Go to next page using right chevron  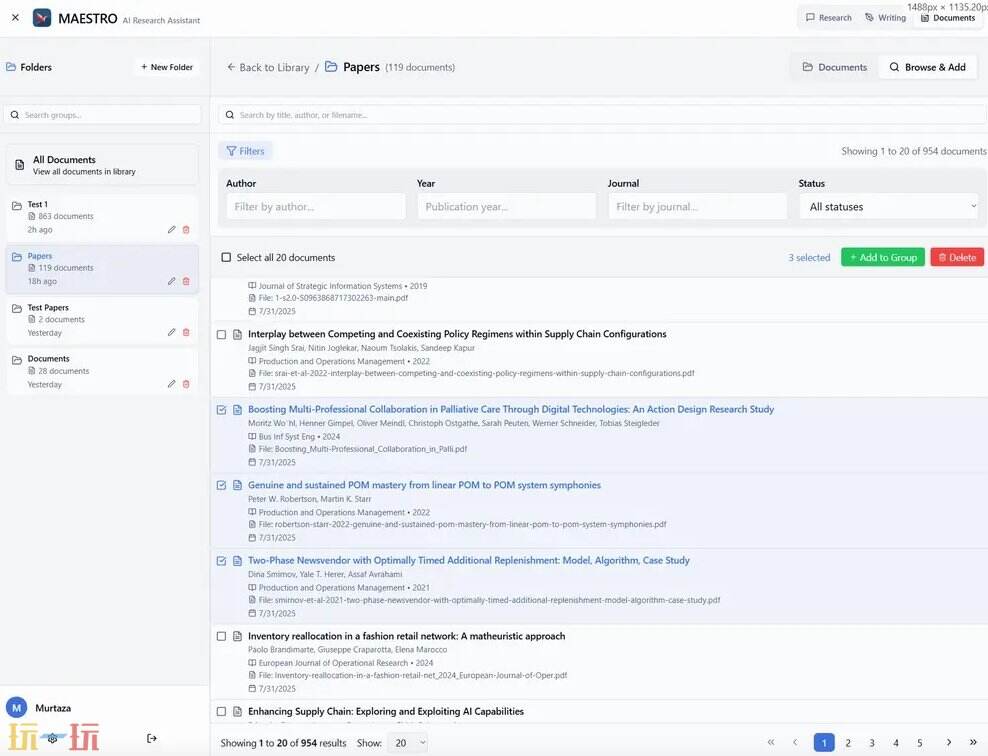(x=948, y=743)
